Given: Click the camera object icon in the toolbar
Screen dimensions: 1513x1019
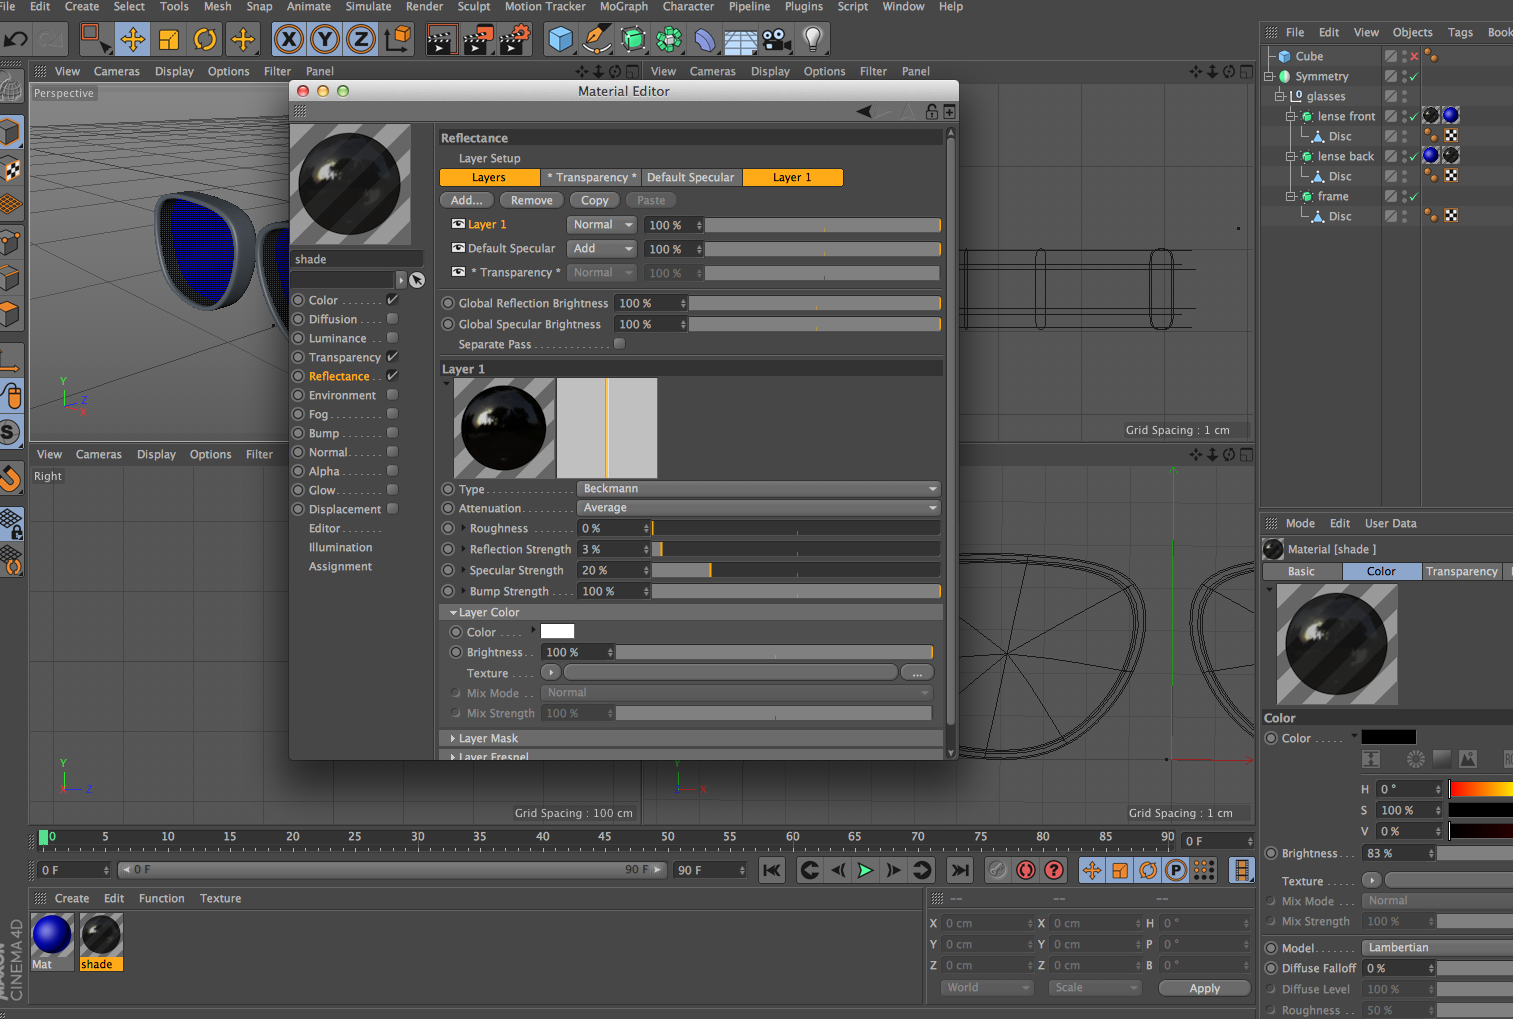Looking at the screenshot, I should 776,40.
